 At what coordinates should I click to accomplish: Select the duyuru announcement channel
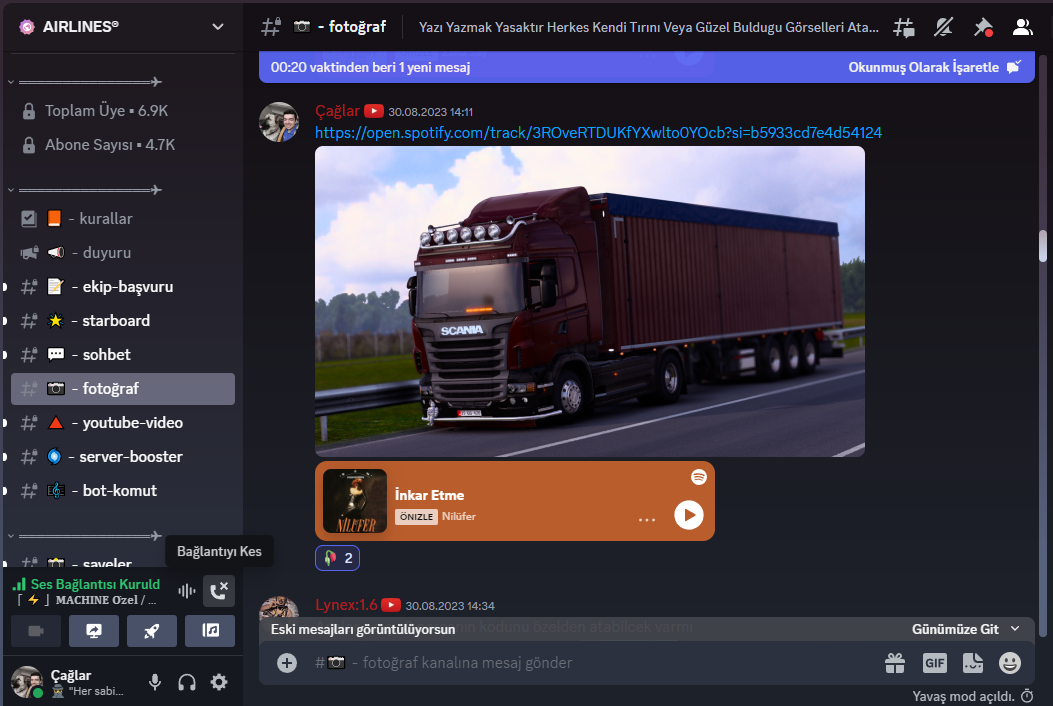point(123,253)
